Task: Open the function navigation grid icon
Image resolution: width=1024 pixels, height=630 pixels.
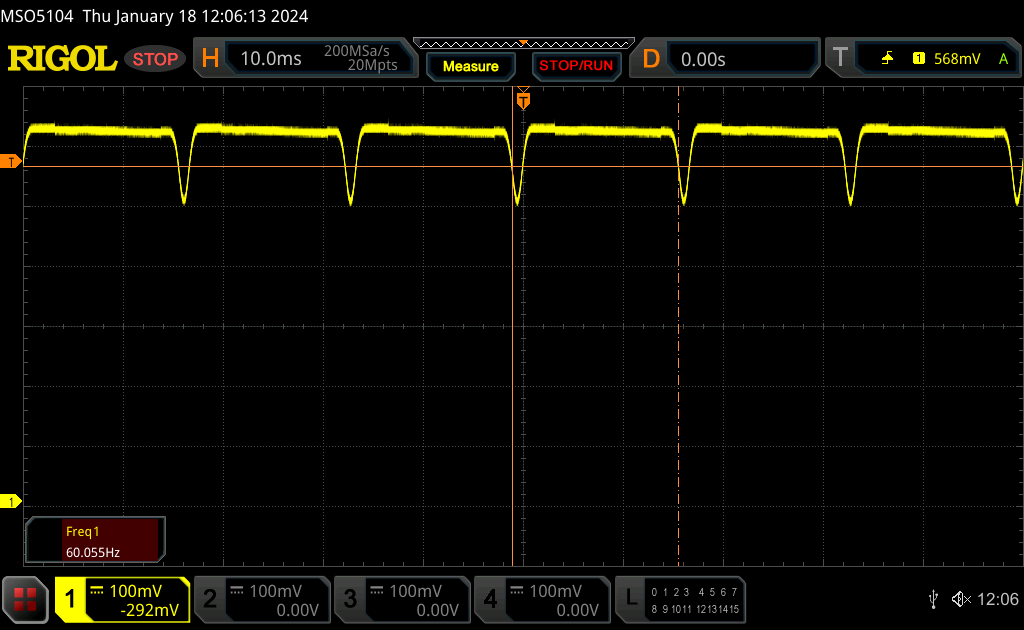Action: click(x=25, y=599)
